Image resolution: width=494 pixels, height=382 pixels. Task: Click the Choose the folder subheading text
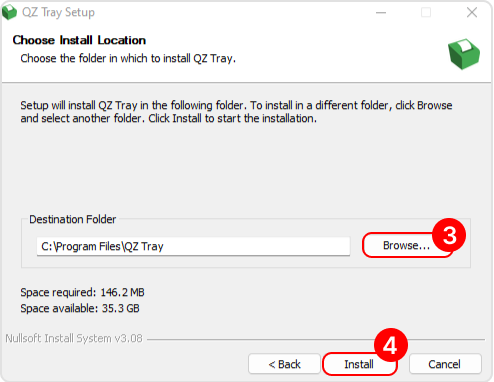(x=128, y=58)
